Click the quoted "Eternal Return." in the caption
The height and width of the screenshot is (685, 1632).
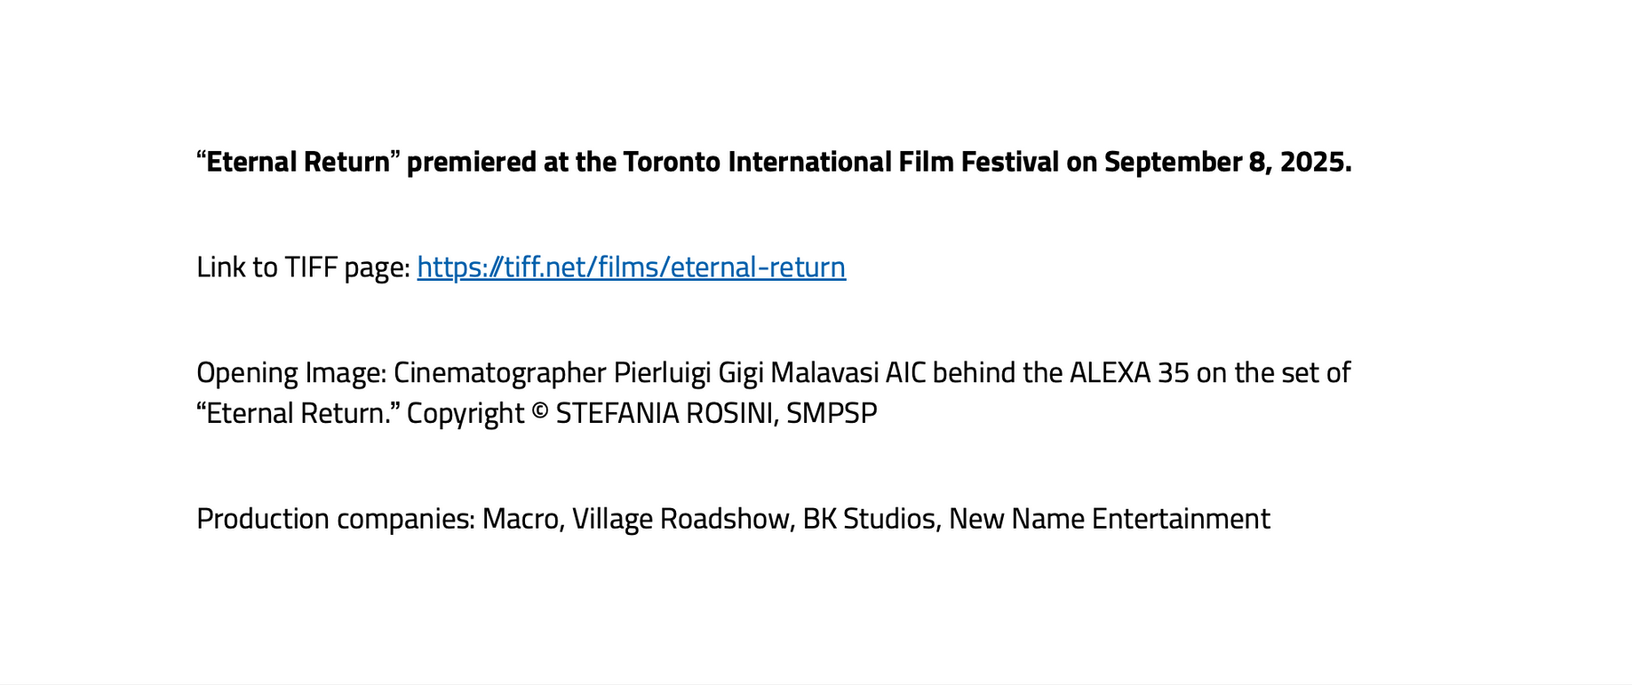click(x=297, y=413)
